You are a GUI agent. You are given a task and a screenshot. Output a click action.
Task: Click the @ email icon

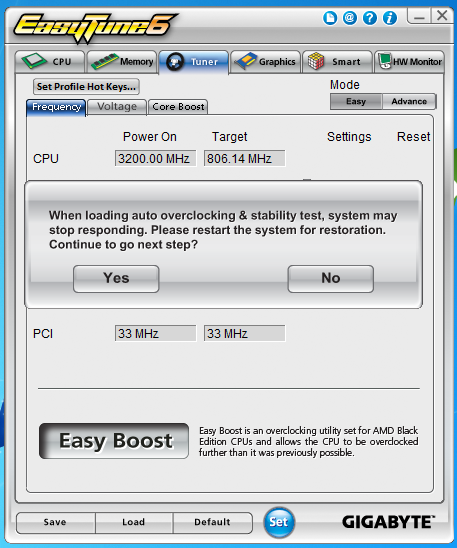(x=350, y=18)
